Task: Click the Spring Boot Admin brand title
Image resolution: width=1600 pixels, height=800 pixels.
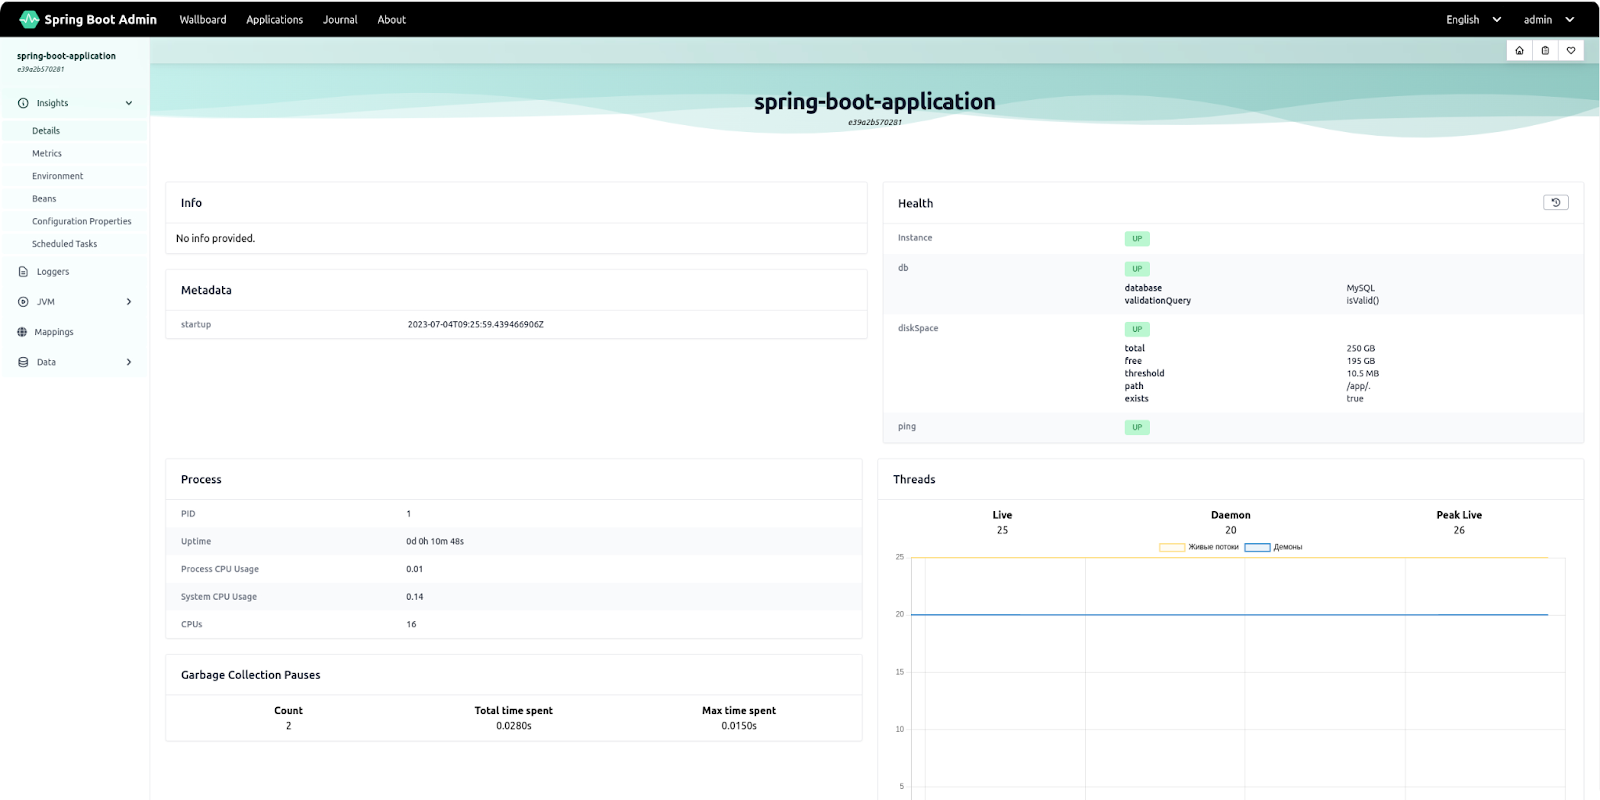Action: tap(100, 19)
